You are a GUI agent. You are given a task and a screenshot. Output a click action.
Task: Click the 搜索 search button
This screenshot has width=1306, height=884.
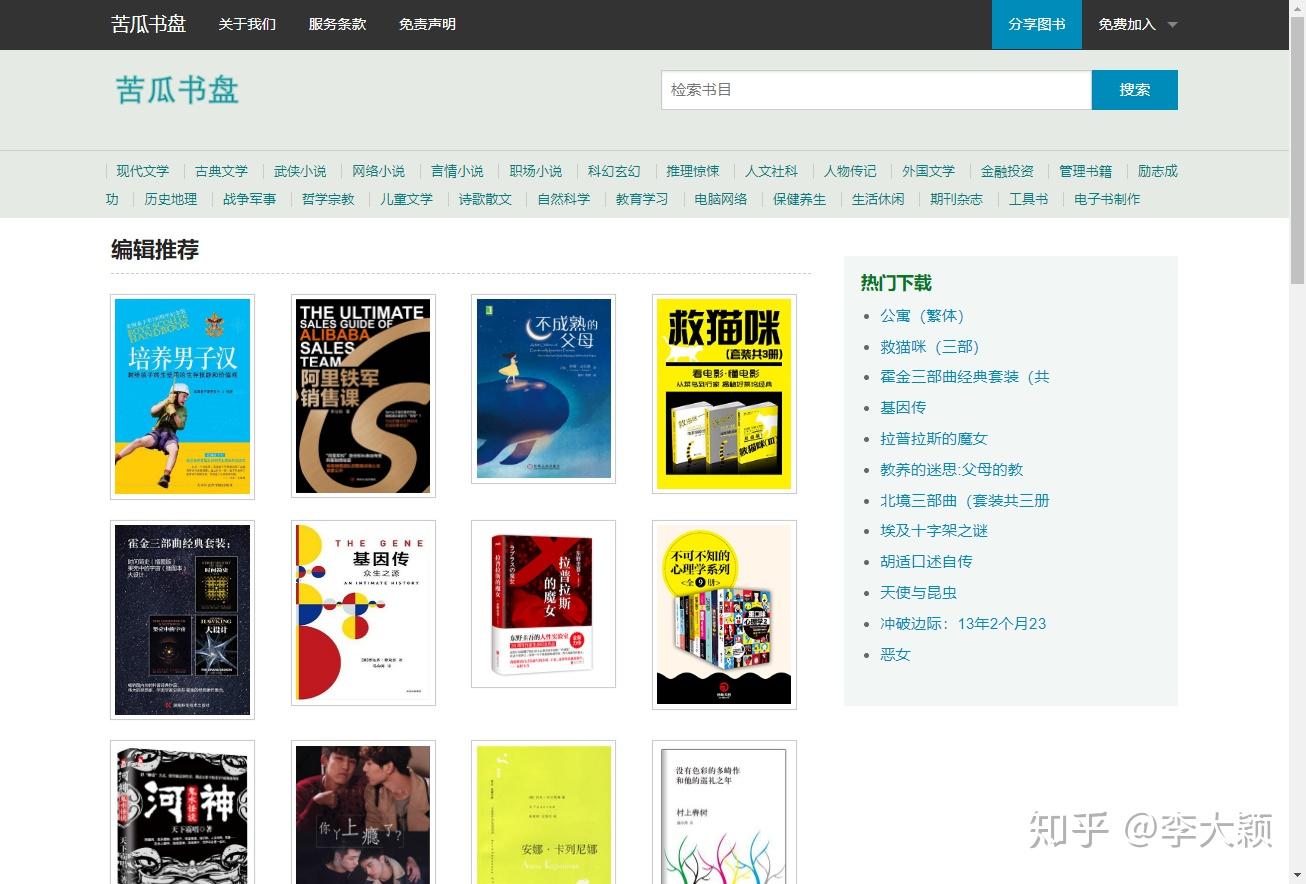click(x=1135, y=90)
